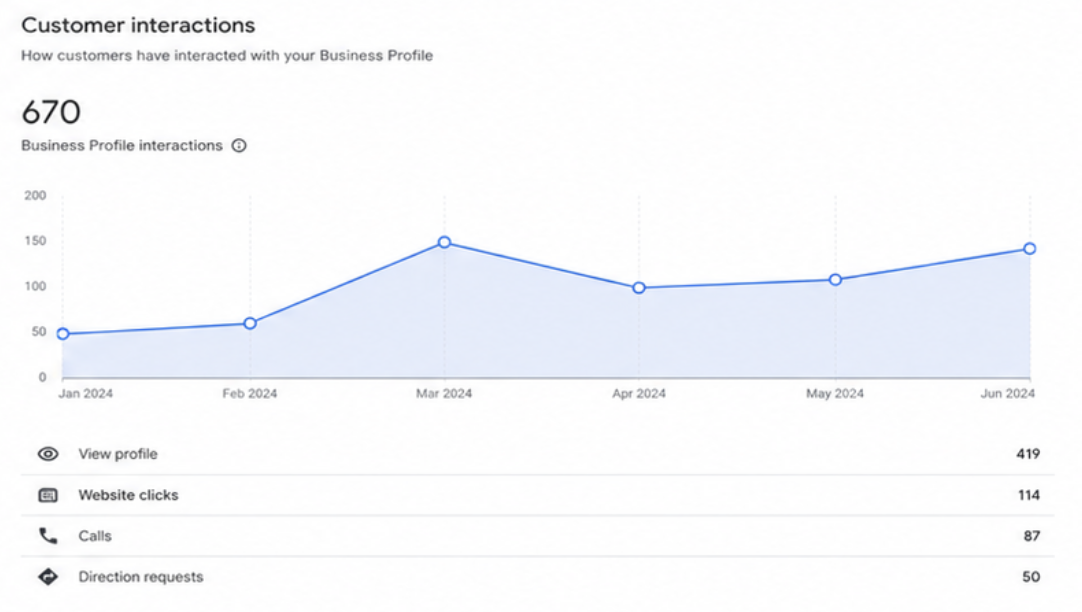The width and height of the screenshot is (1082, 612).
Task: Click the May 2024 axis label
Action: click(835, 394)
